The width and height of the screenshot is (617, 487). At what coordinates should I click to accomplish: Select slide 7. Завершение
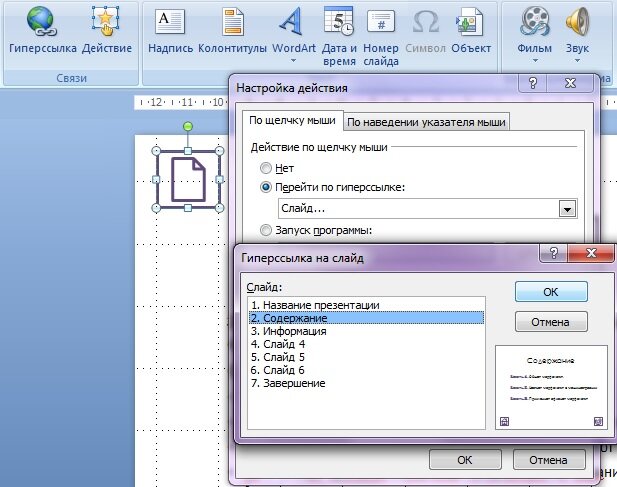[366, 383]
